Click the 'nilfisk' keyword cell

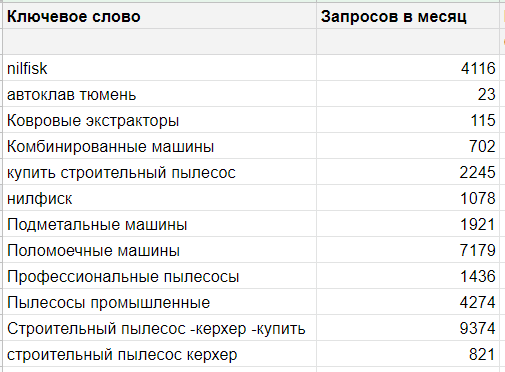pos(160,68)
